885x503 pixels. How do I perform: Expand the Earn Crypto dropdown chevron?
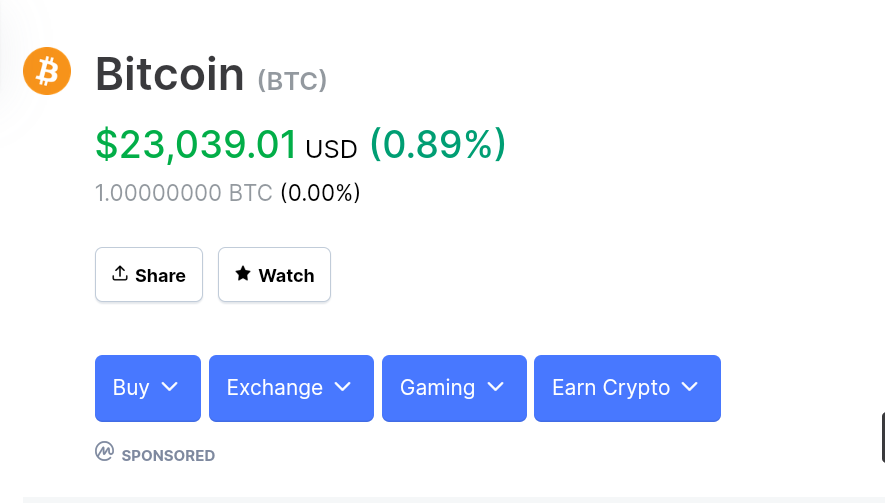pyautogui.click(x=690, y=387)
